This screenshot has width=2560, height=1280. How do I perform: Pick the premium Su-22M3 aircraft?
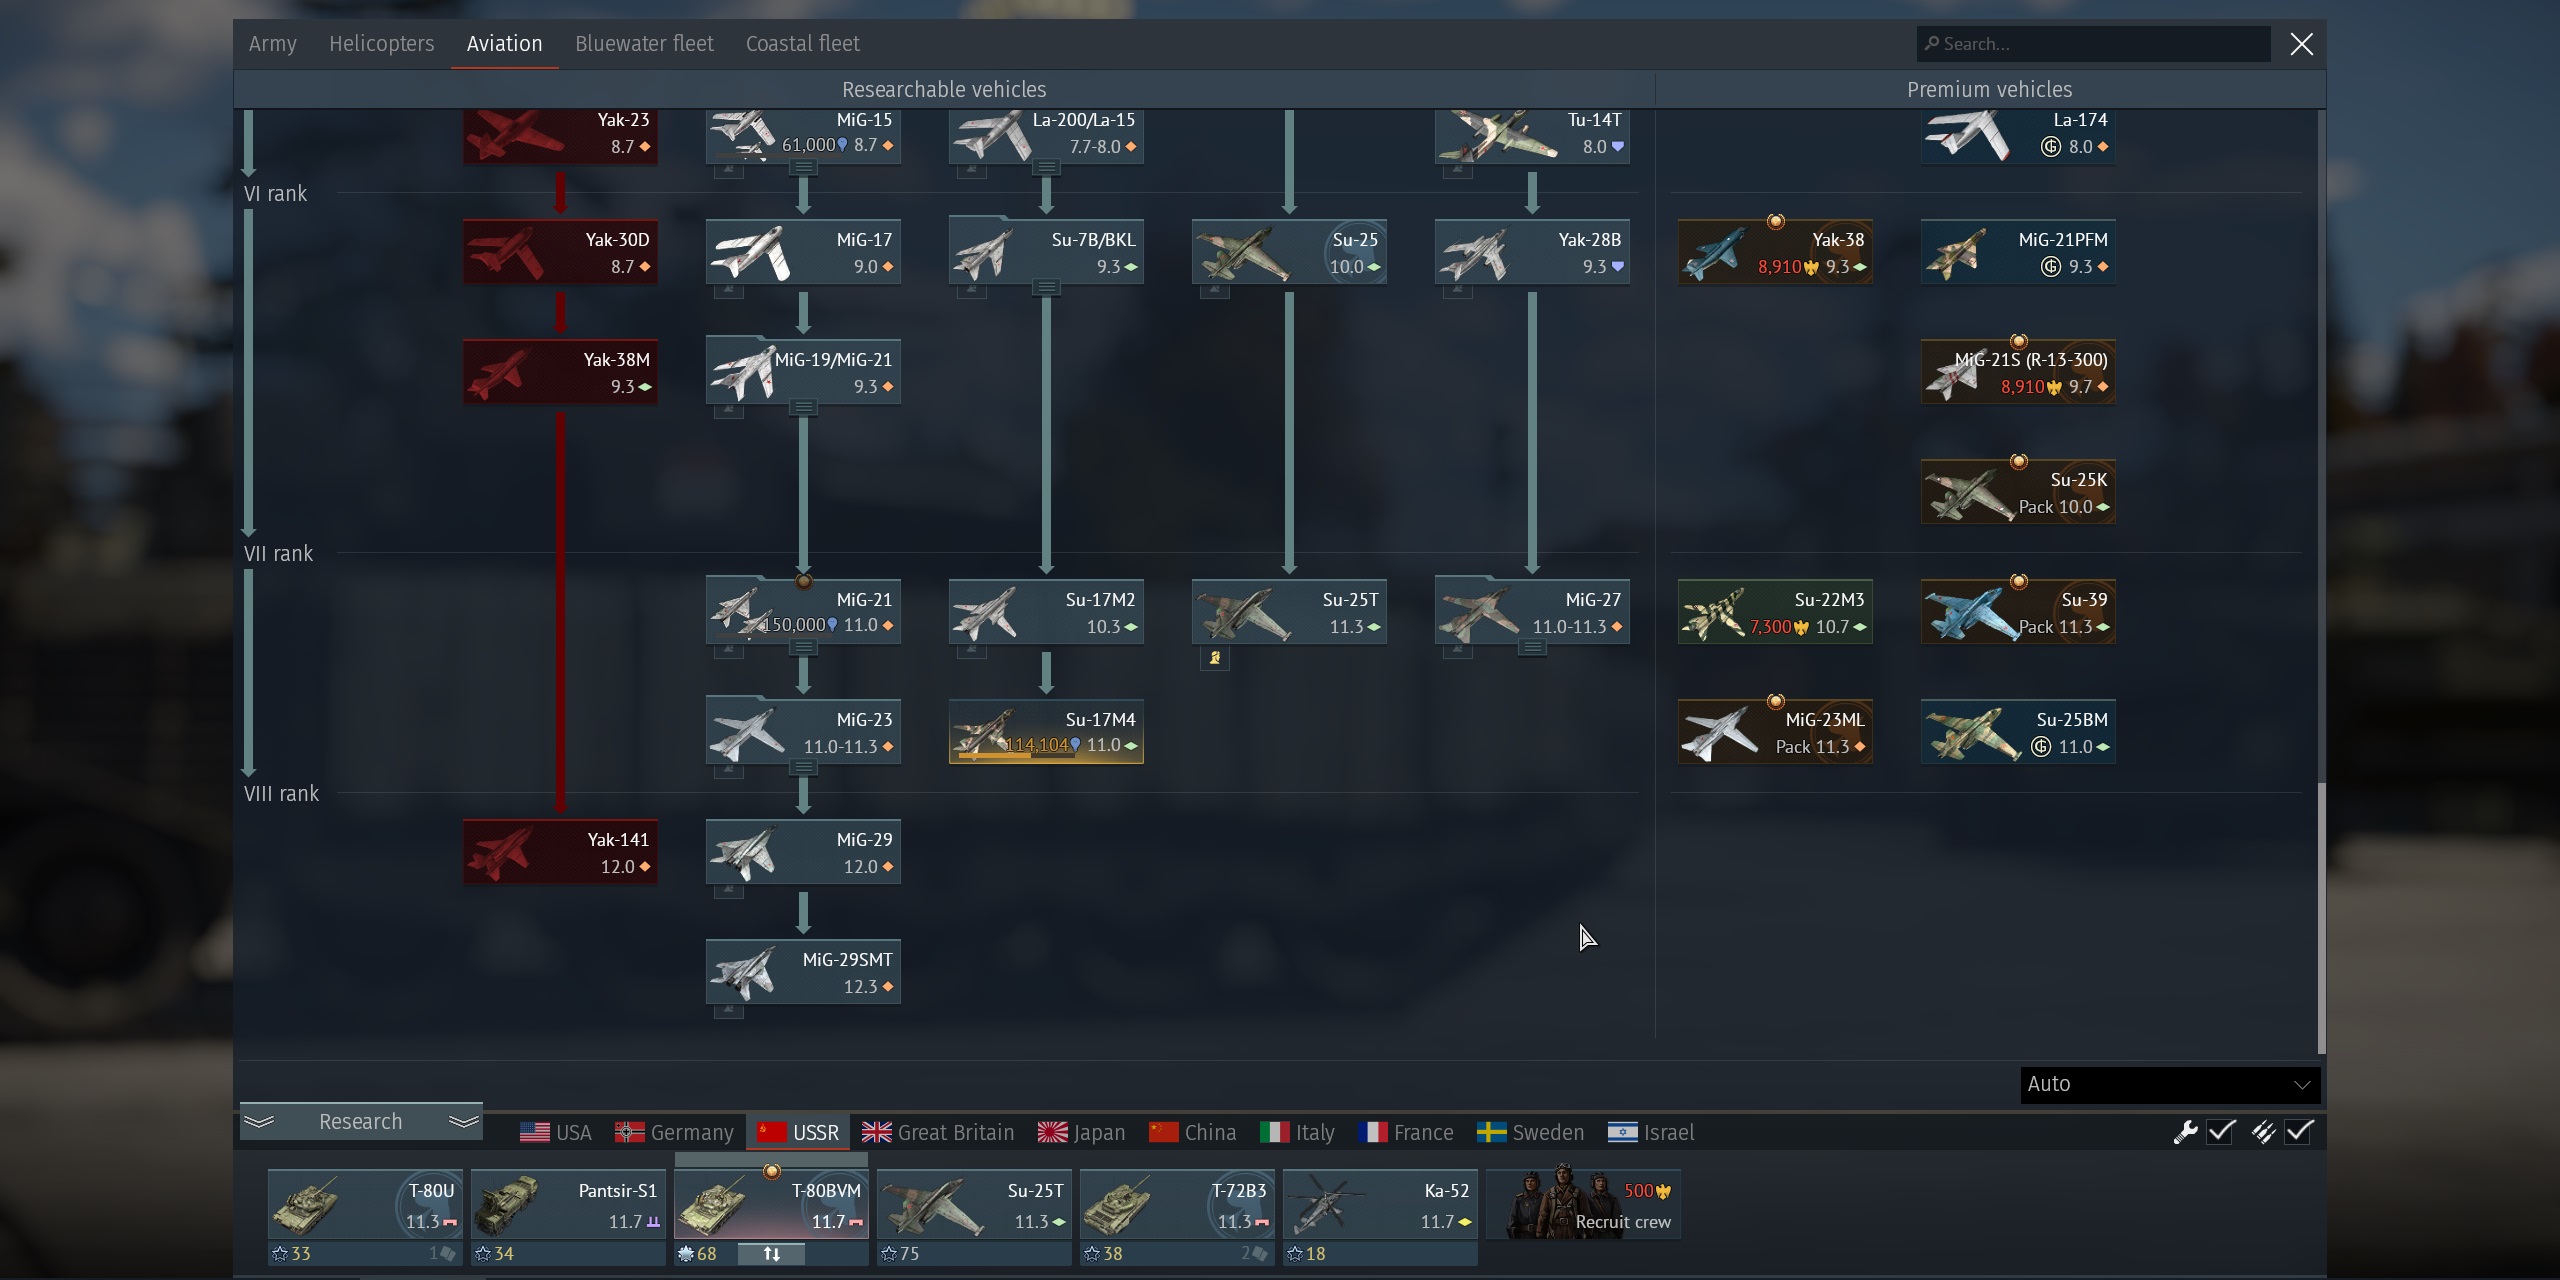(1775, 612)
